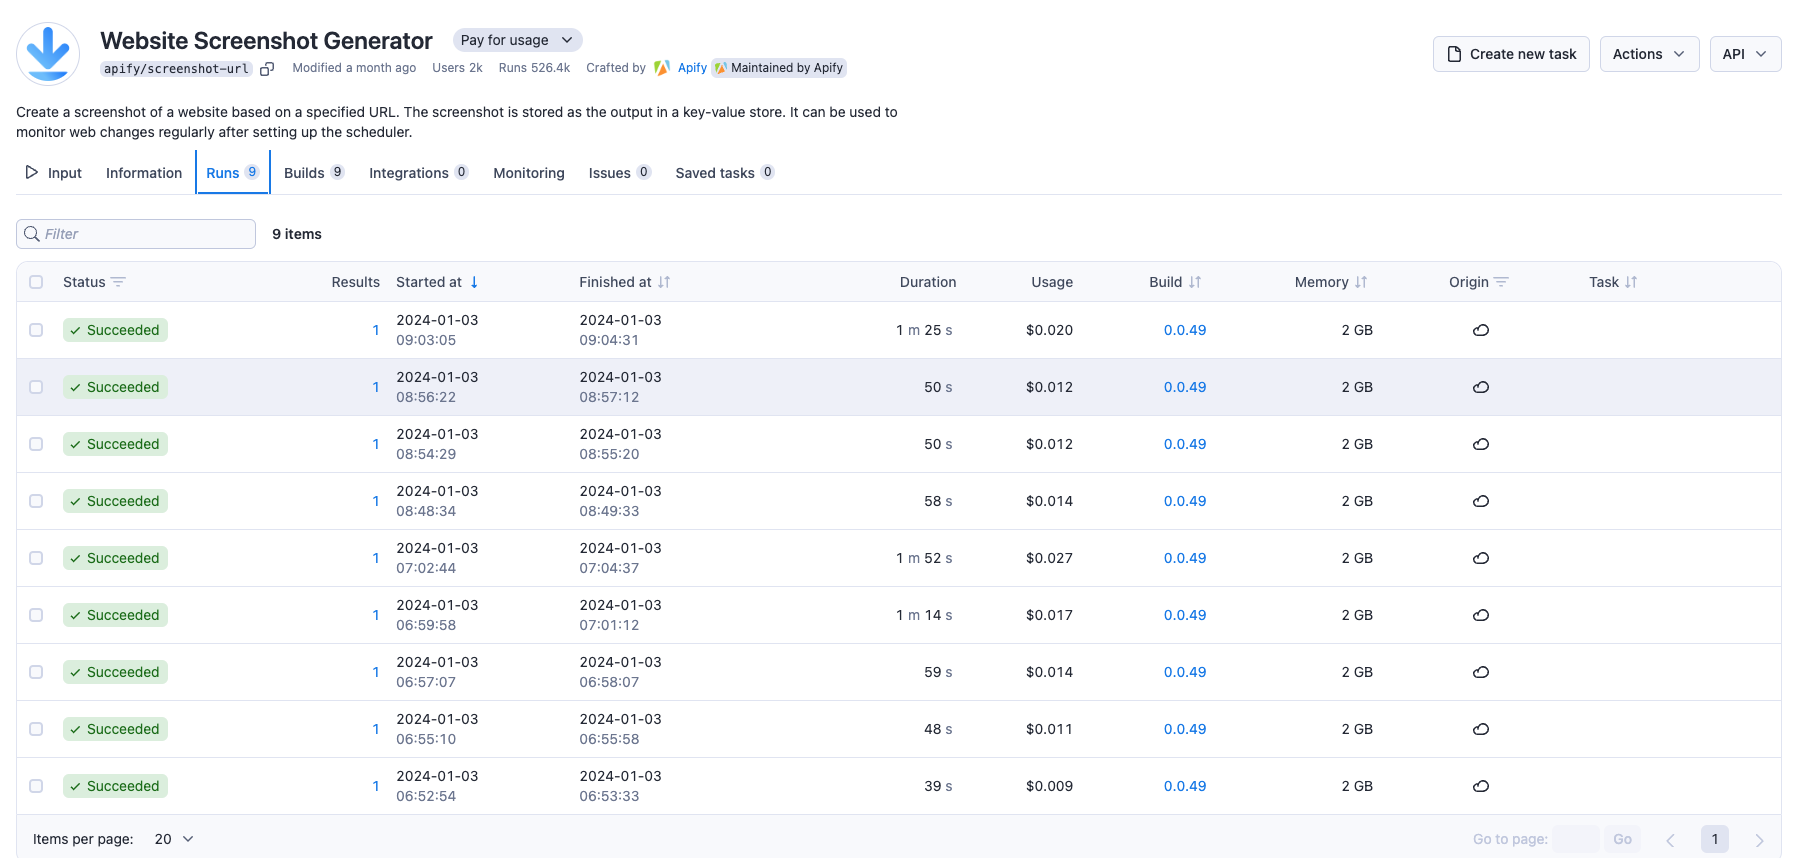The height and width of the screenshot is (858, 1808).
Task: Click the Apify logo next to Crafted by
Action: coord(662,68)
